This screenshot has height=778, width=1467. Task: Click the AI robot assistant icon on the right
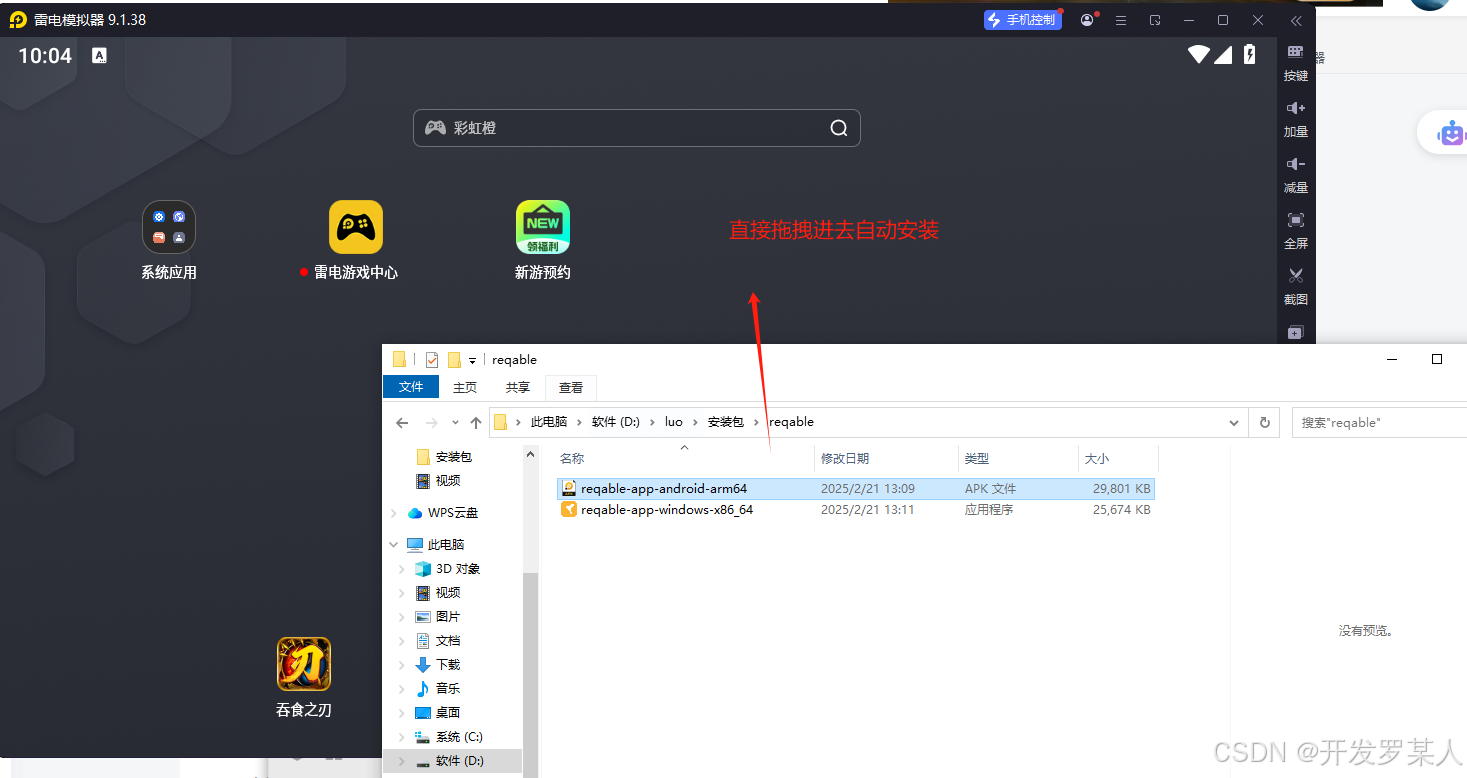[x=1451, y=133]
